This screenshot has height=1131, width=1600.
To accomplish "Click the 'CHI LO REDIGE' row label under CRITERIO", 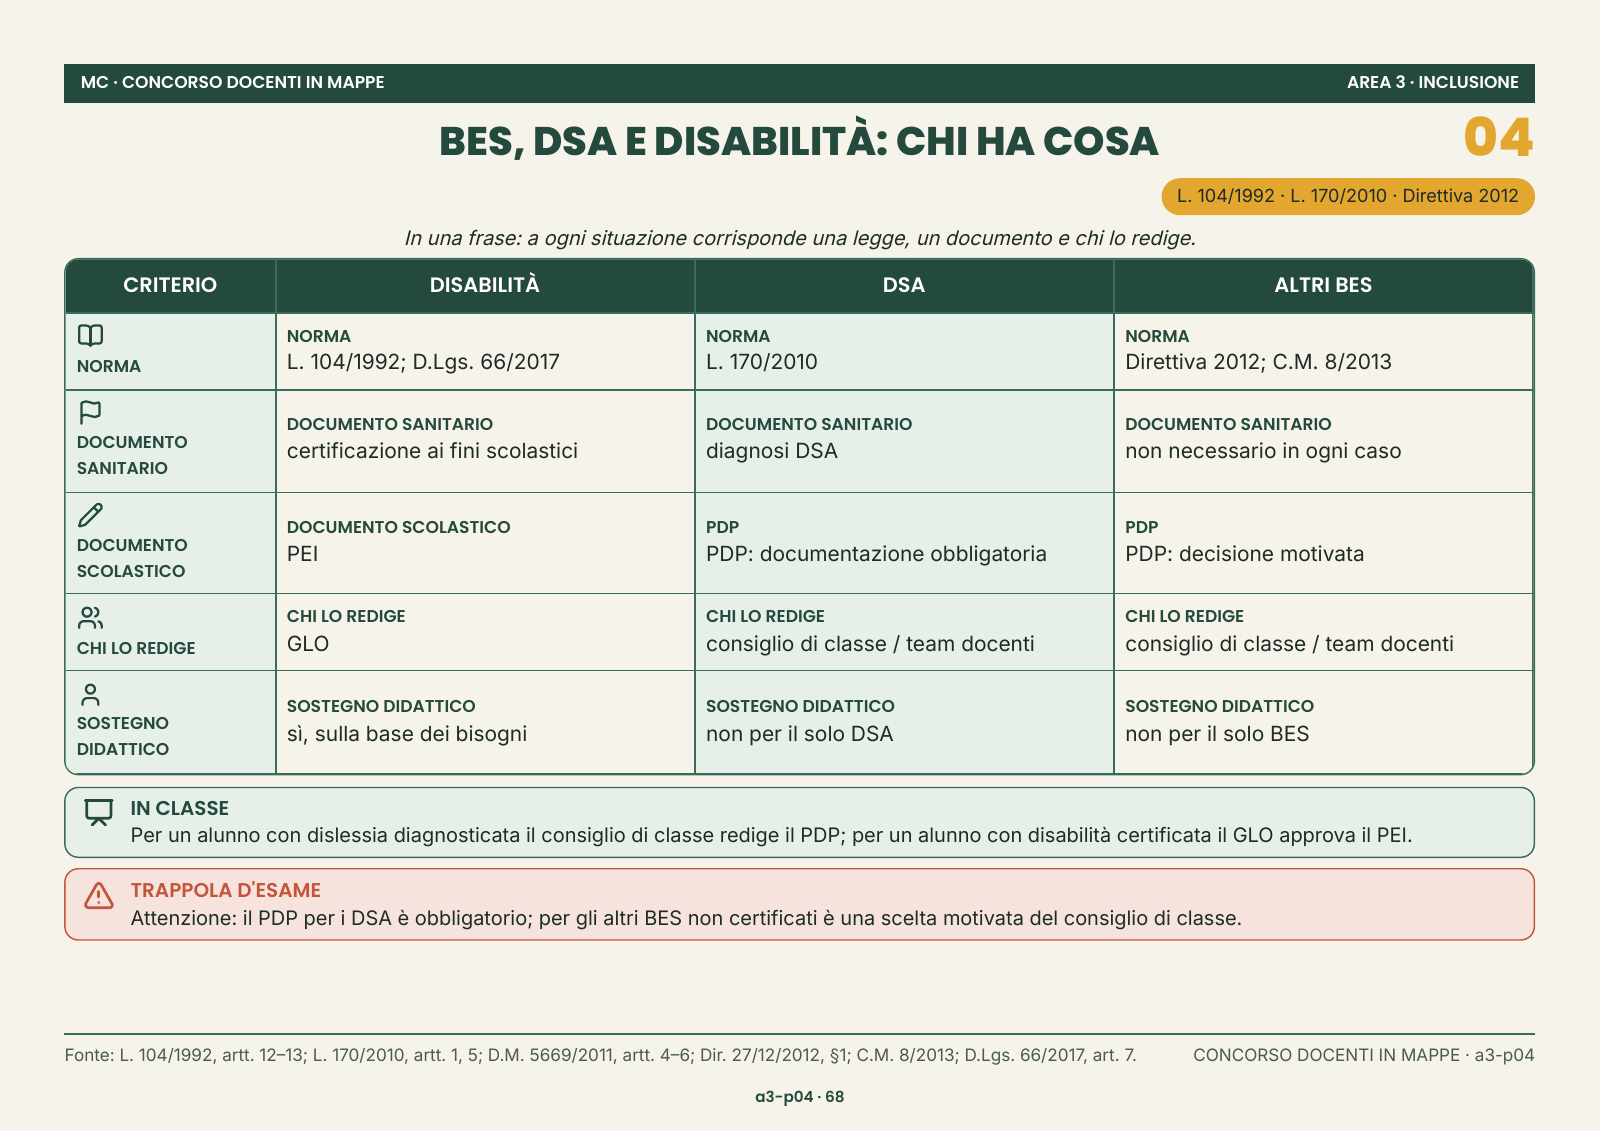I will [x=136, y=648].
